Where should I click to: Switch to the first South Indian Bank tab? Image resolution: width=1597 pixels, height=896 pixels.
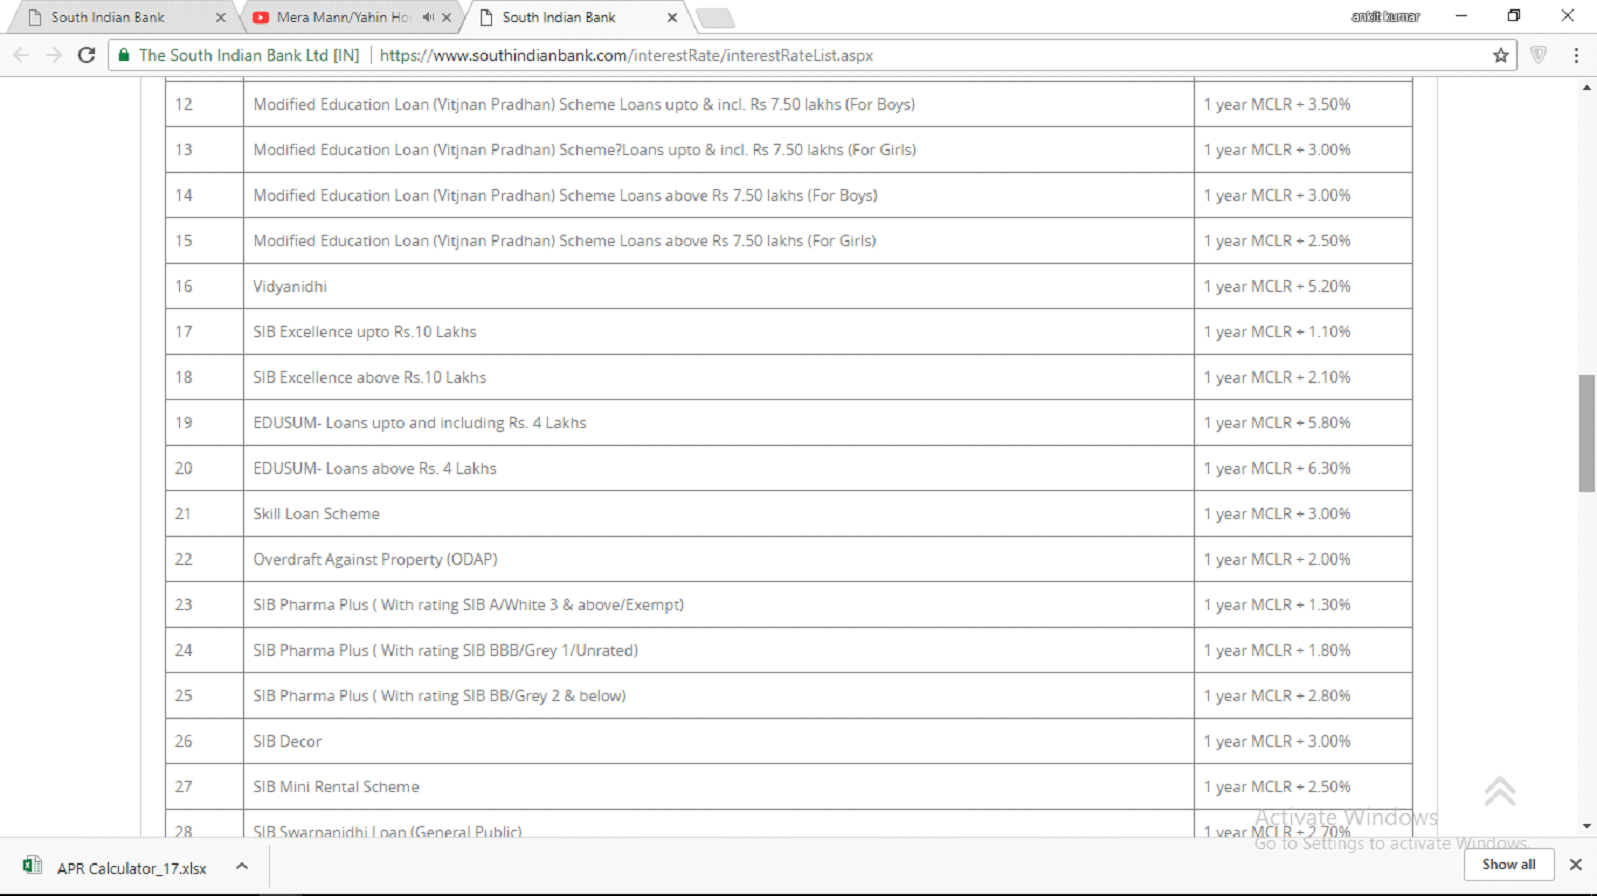click(x=108, y=17)
